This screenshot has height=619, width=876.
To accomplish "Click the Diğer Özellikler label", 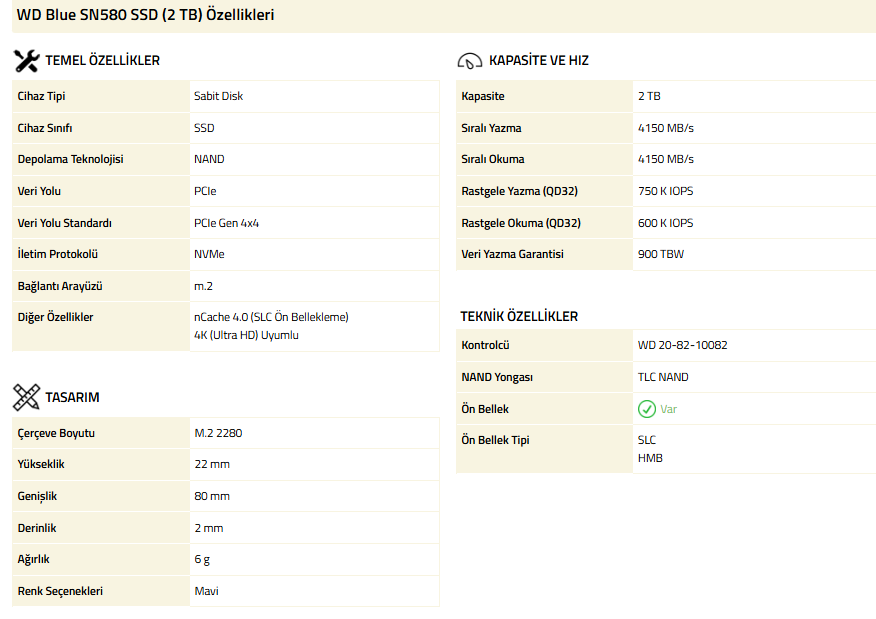I will (55, 317).
